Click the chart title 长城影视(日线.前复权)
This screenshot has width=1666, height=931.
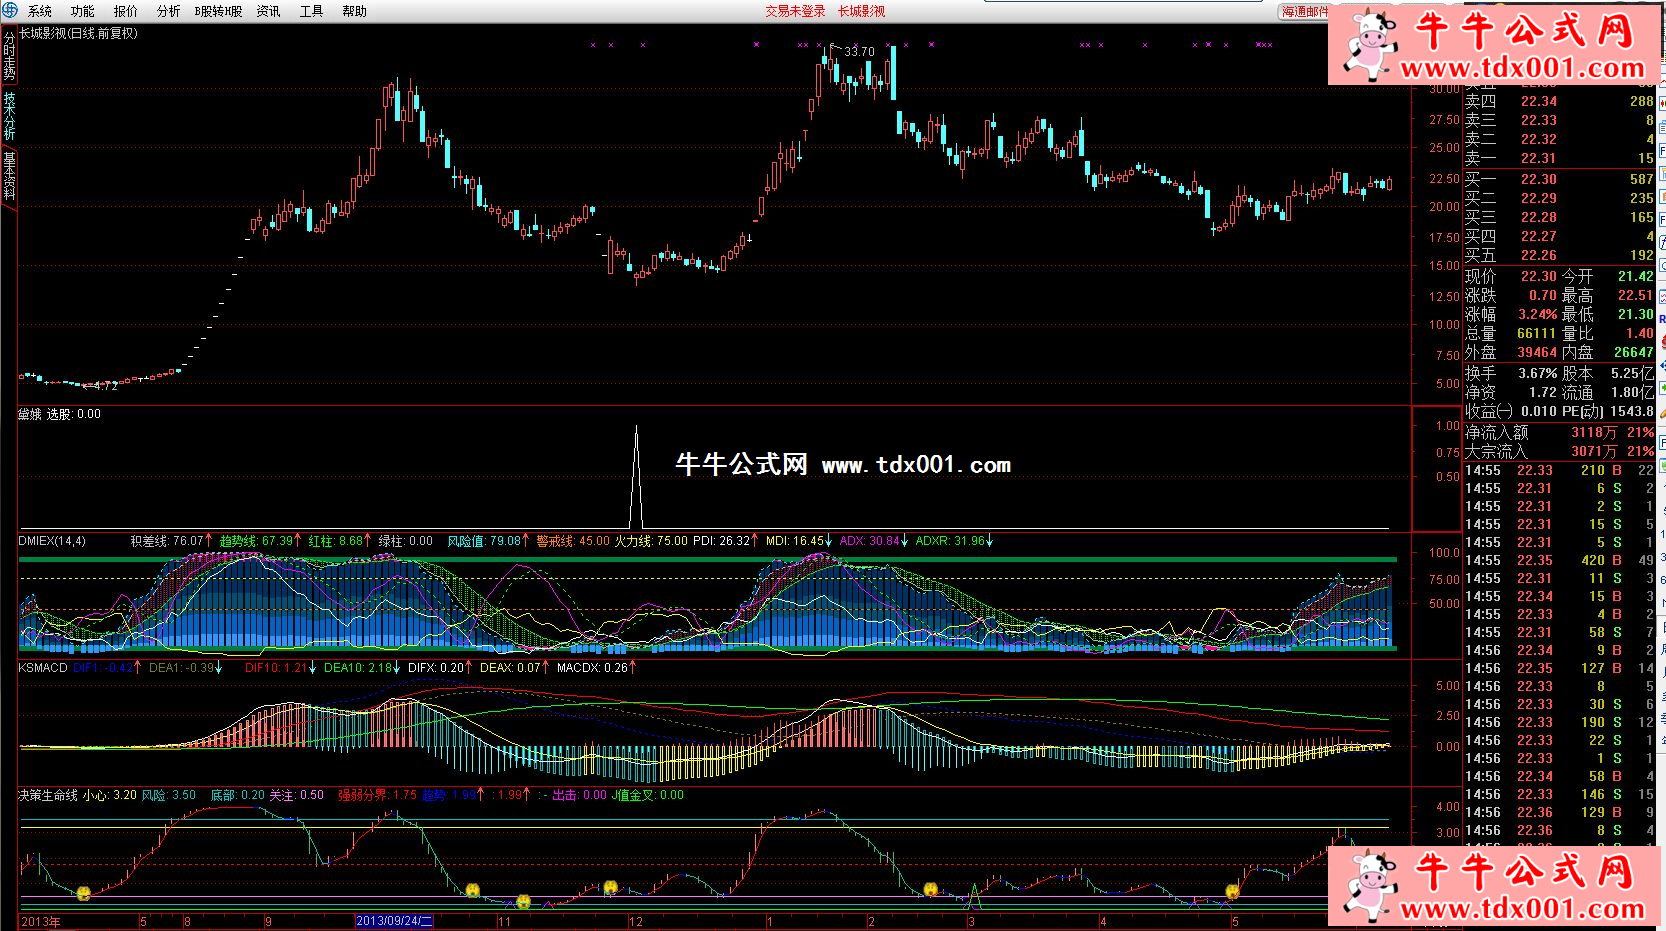coord(78,33)
